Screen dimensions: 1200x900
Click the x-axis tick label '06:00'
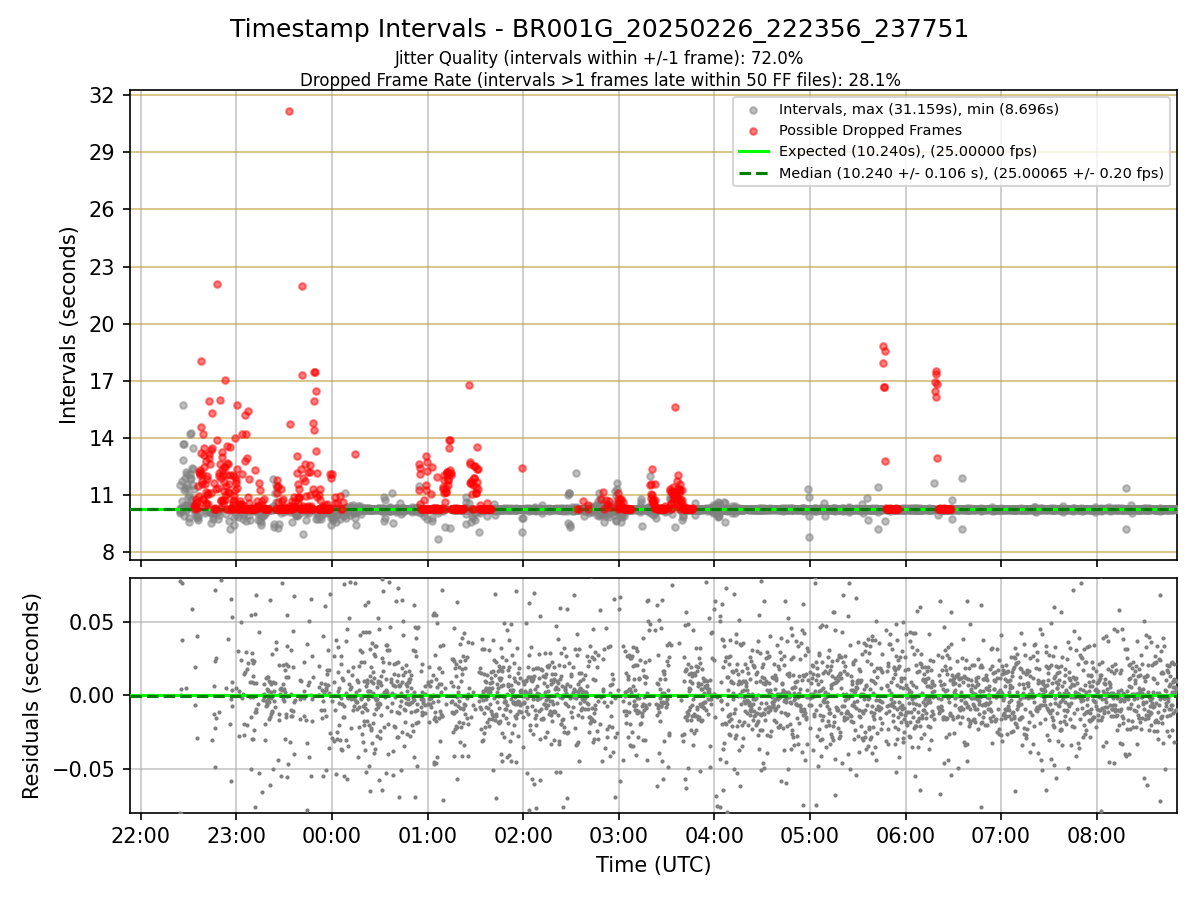point(906,836)
